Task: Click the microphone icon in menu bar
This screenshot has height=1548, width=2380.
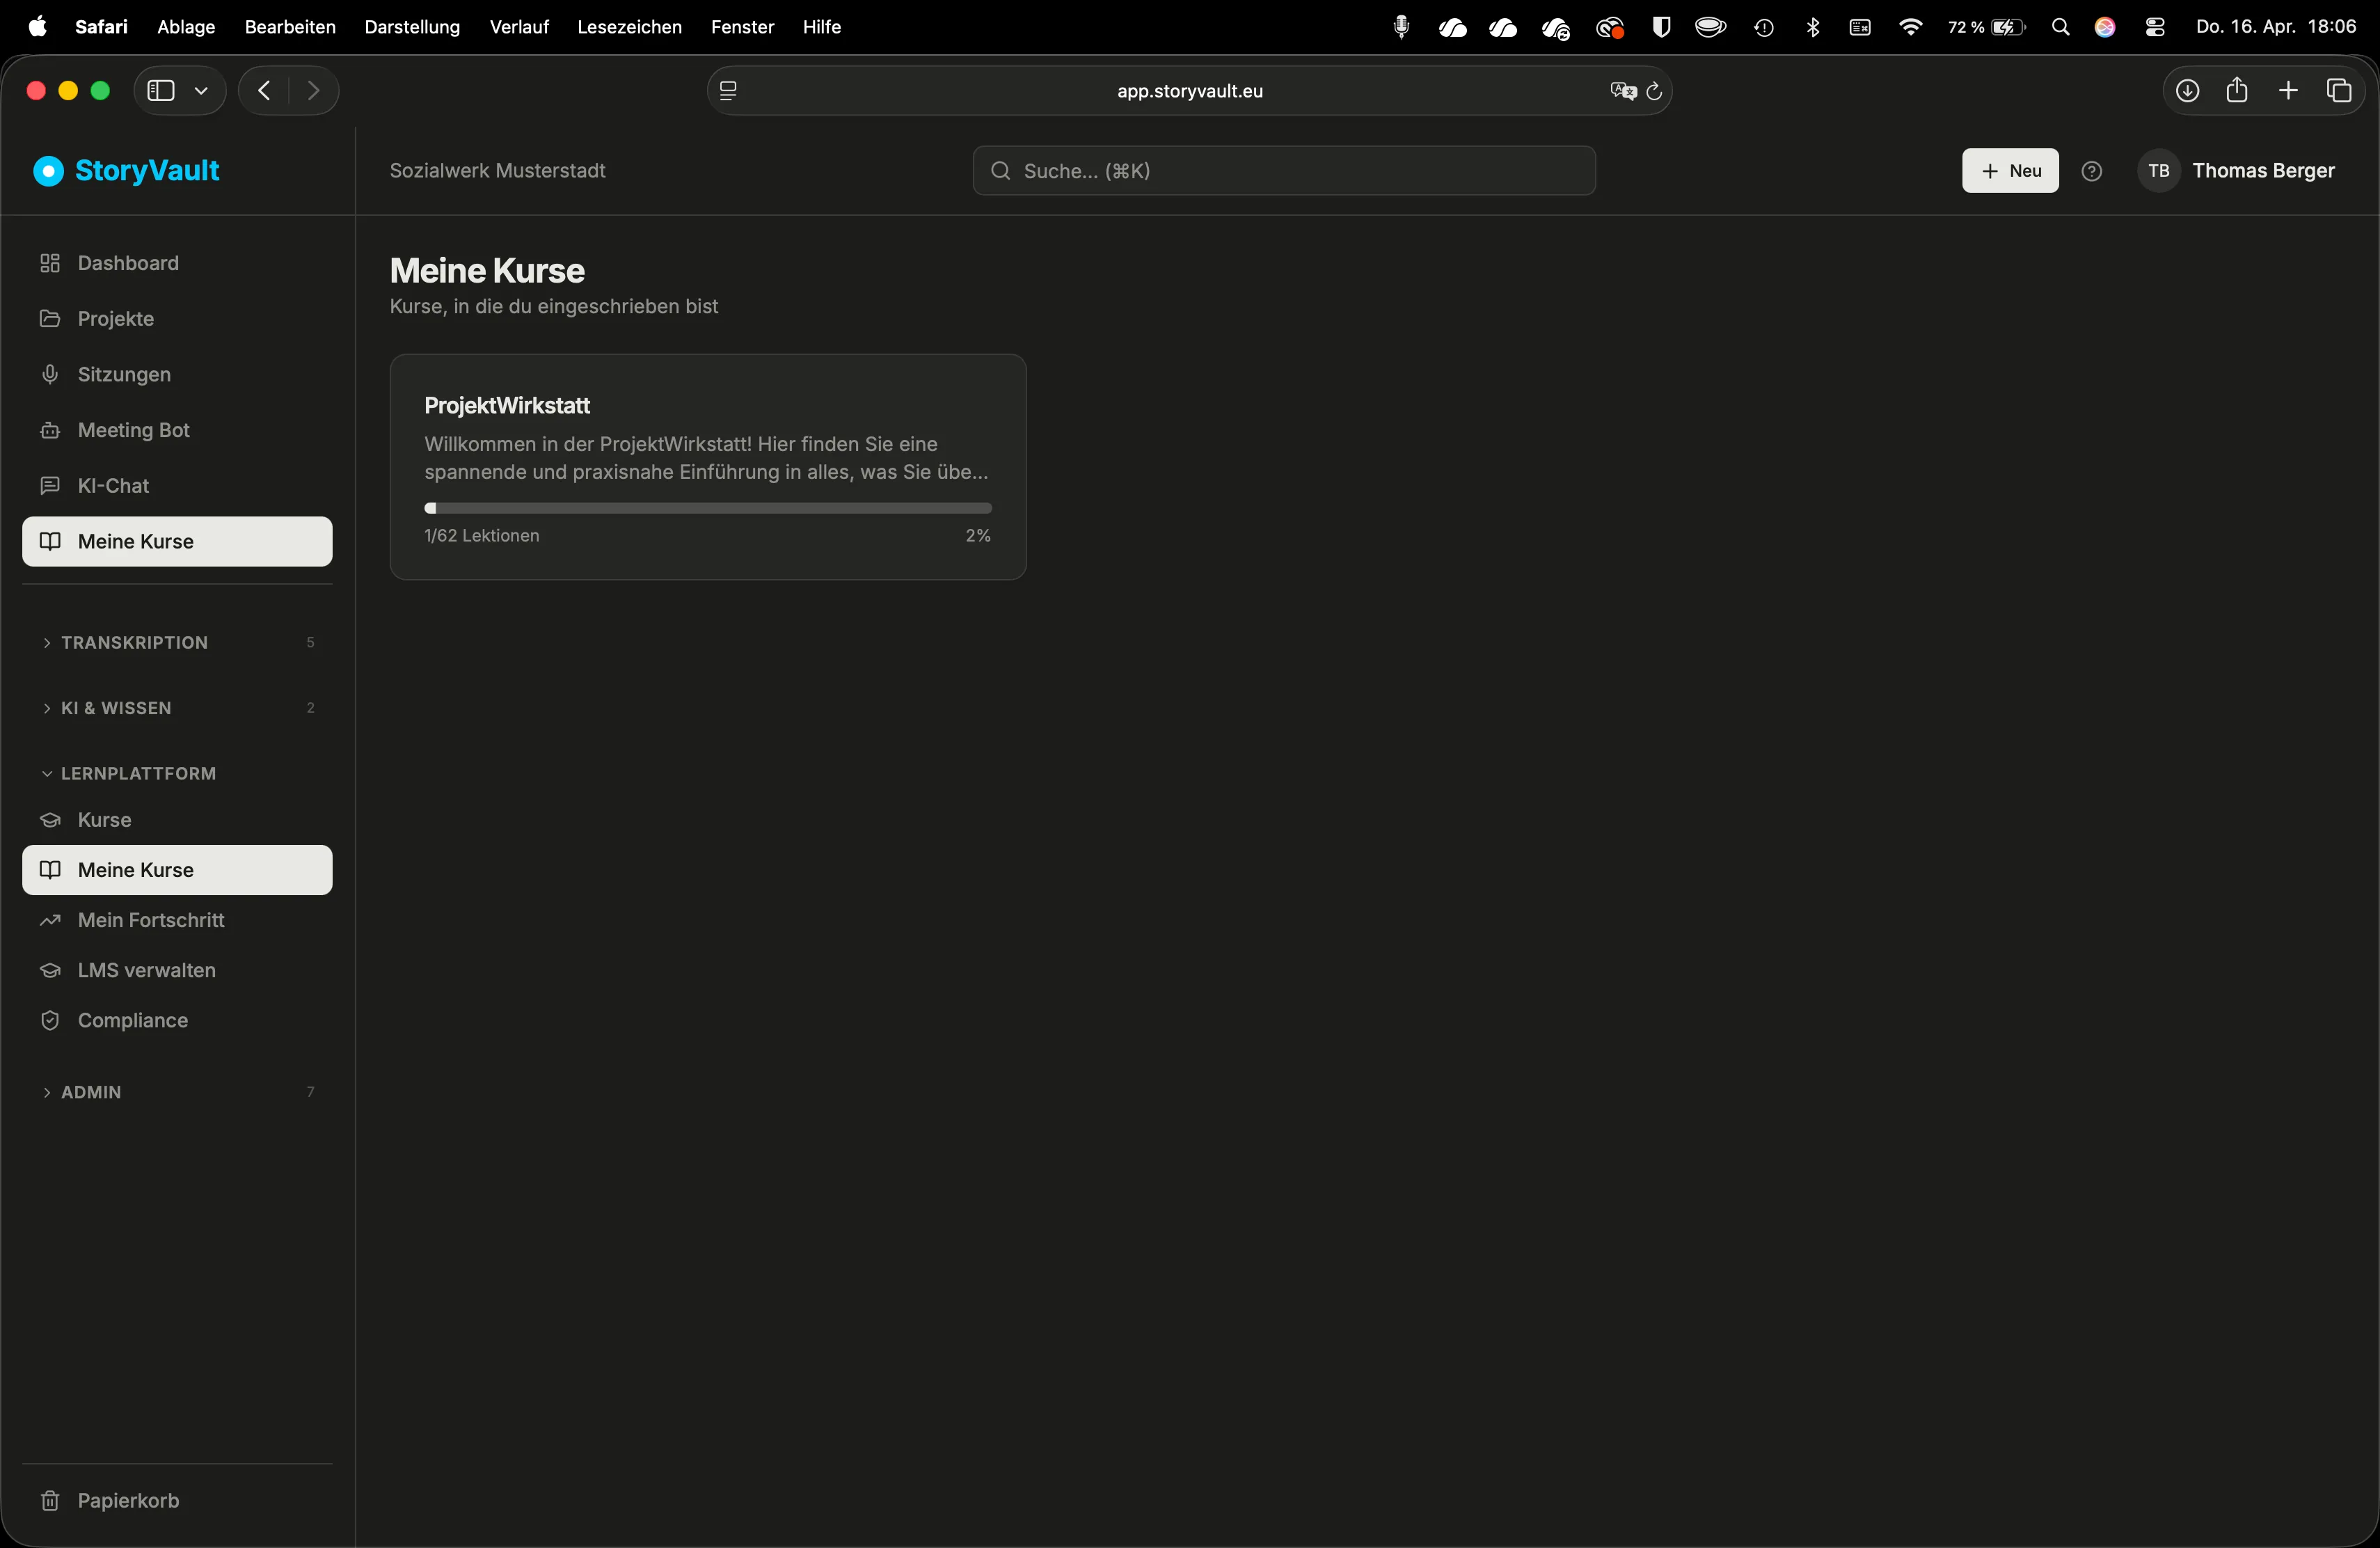Action: pyautogui.click(x=1402, y=28)
